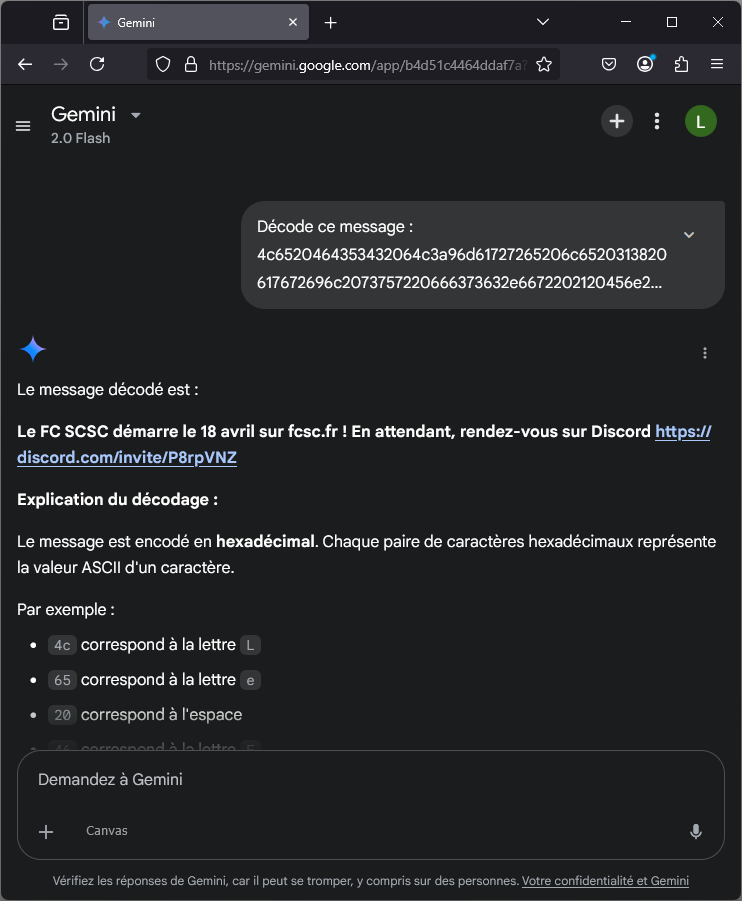Open Firefox application hamburger menu
The width and height of the screenshot is (742, 901).
pyautogui.click(x=717, y=64)
